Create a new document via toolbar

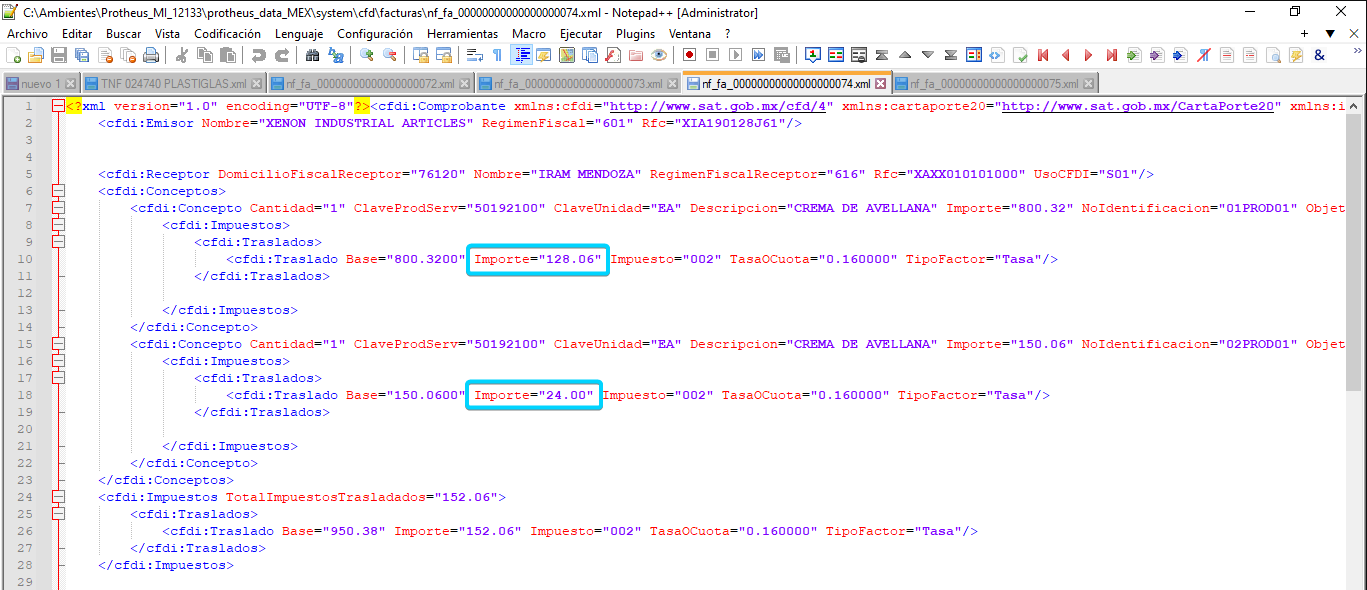13,55
